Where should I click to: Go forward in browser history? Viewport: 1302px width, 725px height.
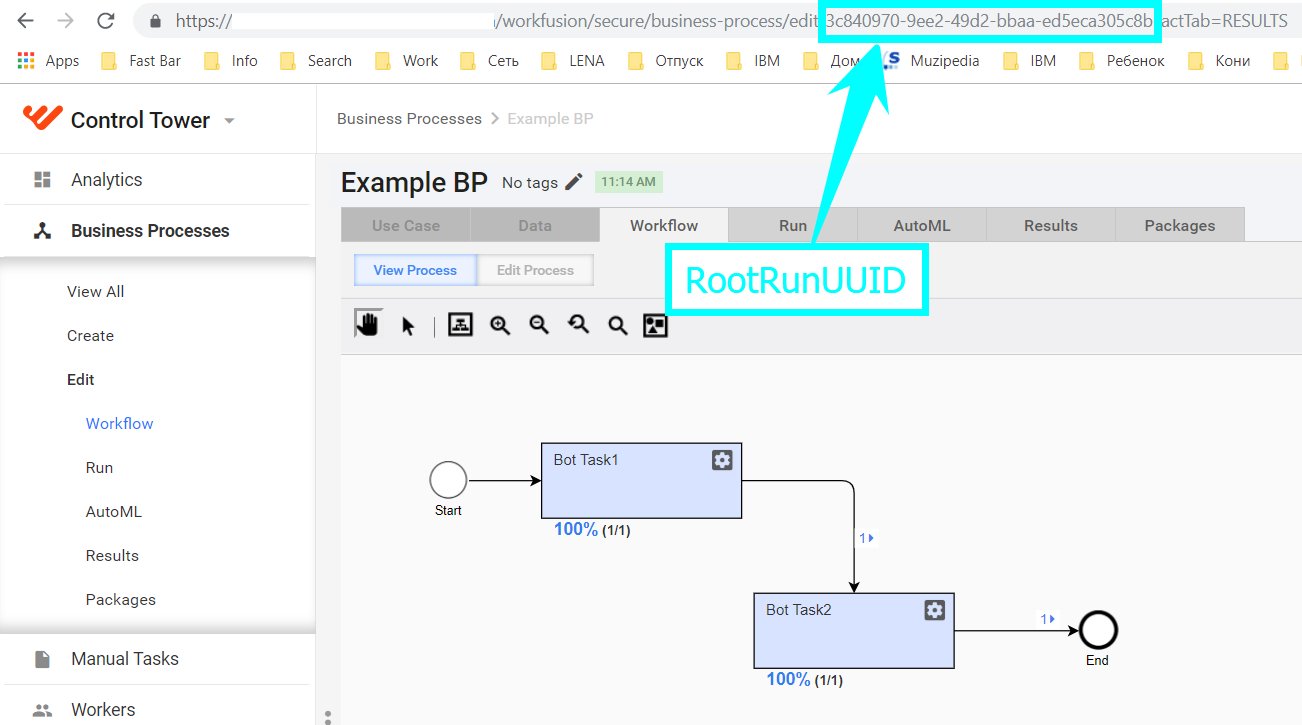tap(65, 20)
